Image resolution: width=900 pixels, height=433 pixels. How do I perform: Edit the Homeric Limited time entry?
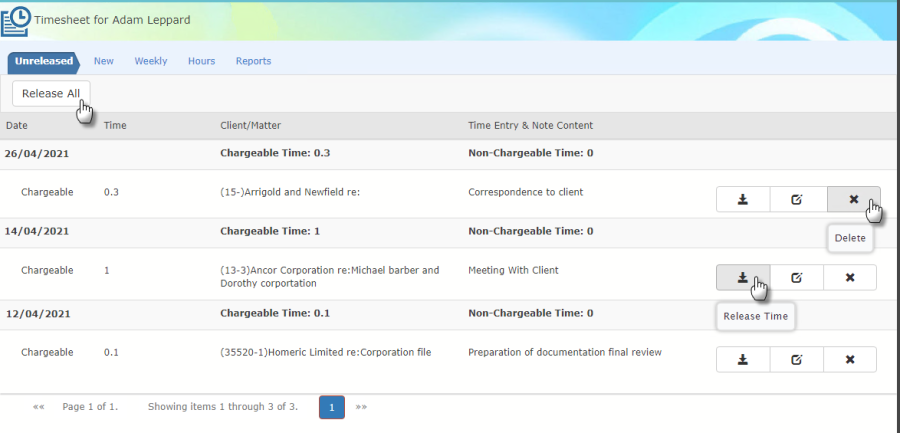click(x=796, y=359)
